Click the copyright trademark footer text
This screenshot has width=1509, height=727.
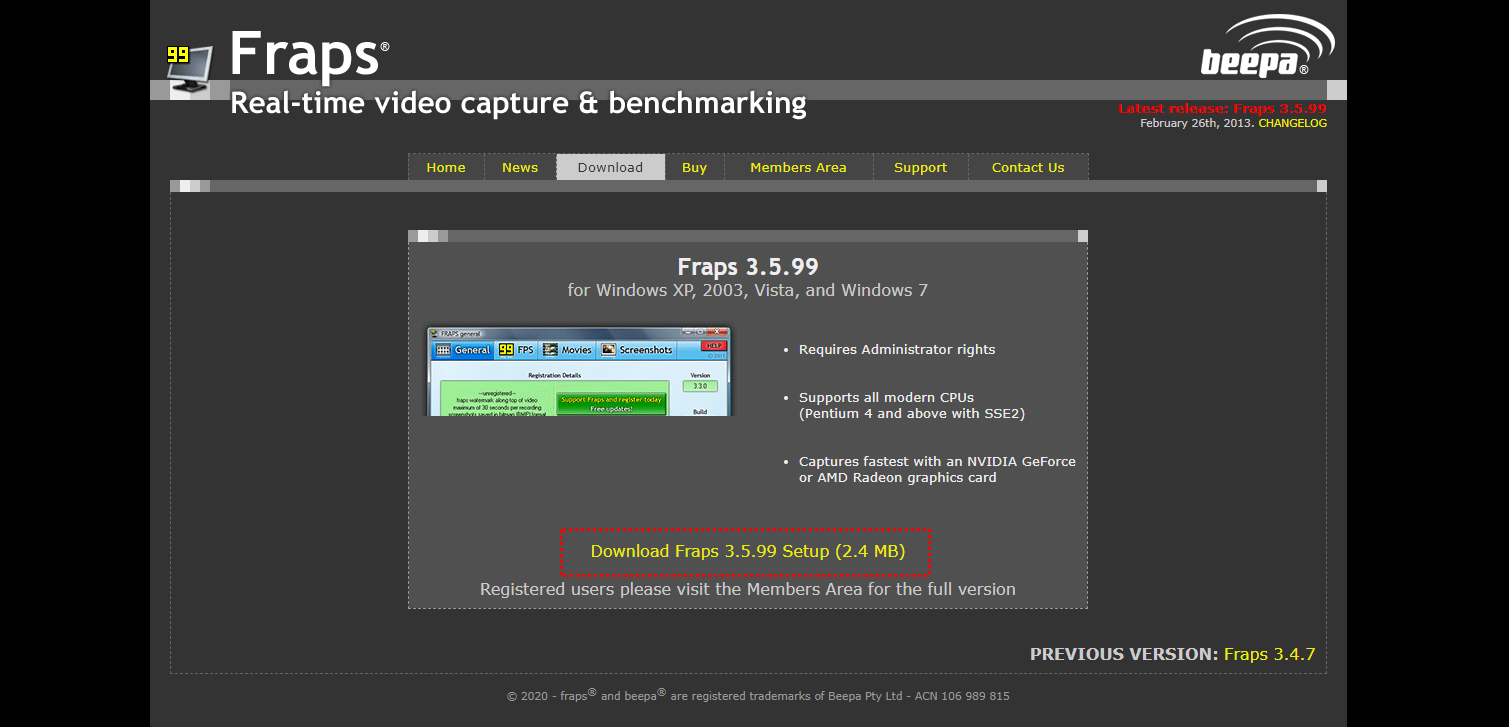pyautogui.click(x=758, y=695)
